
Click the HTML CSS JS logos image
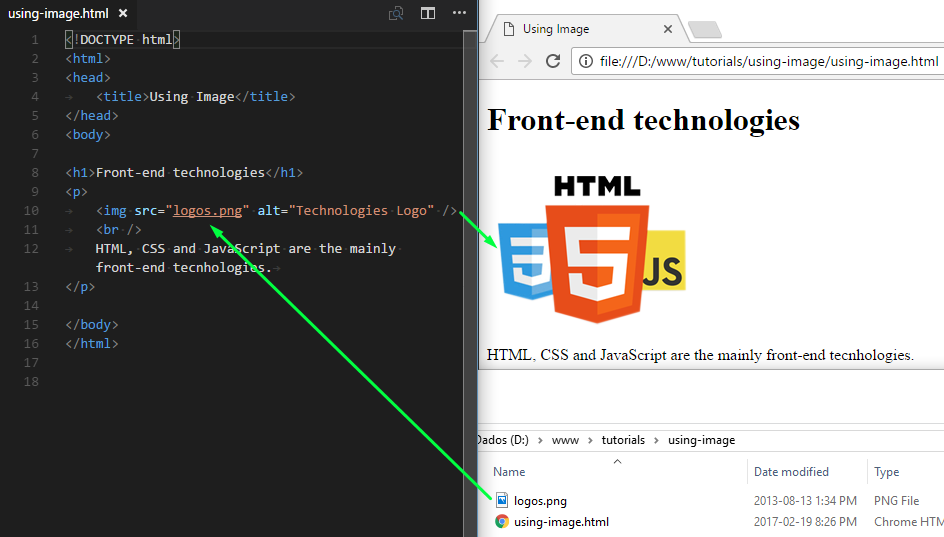pos(592,248)
